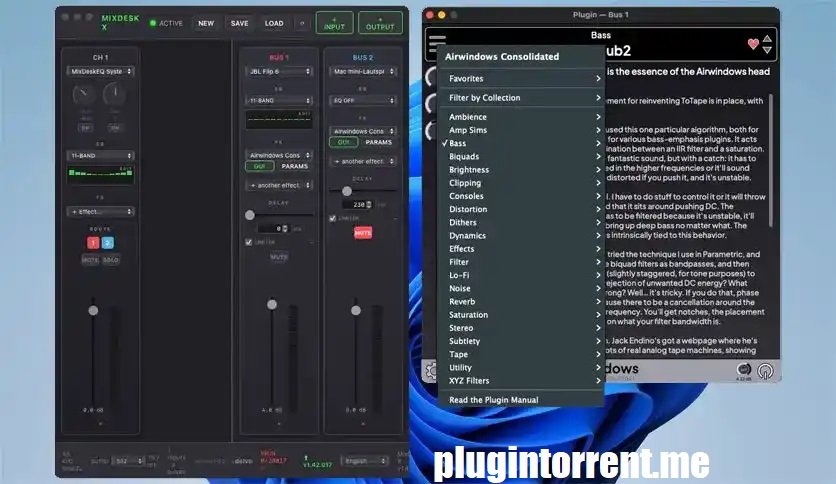Open the Clipping category submenu
Viewport: 836px width, 484px height.
(x=521, y=183)
